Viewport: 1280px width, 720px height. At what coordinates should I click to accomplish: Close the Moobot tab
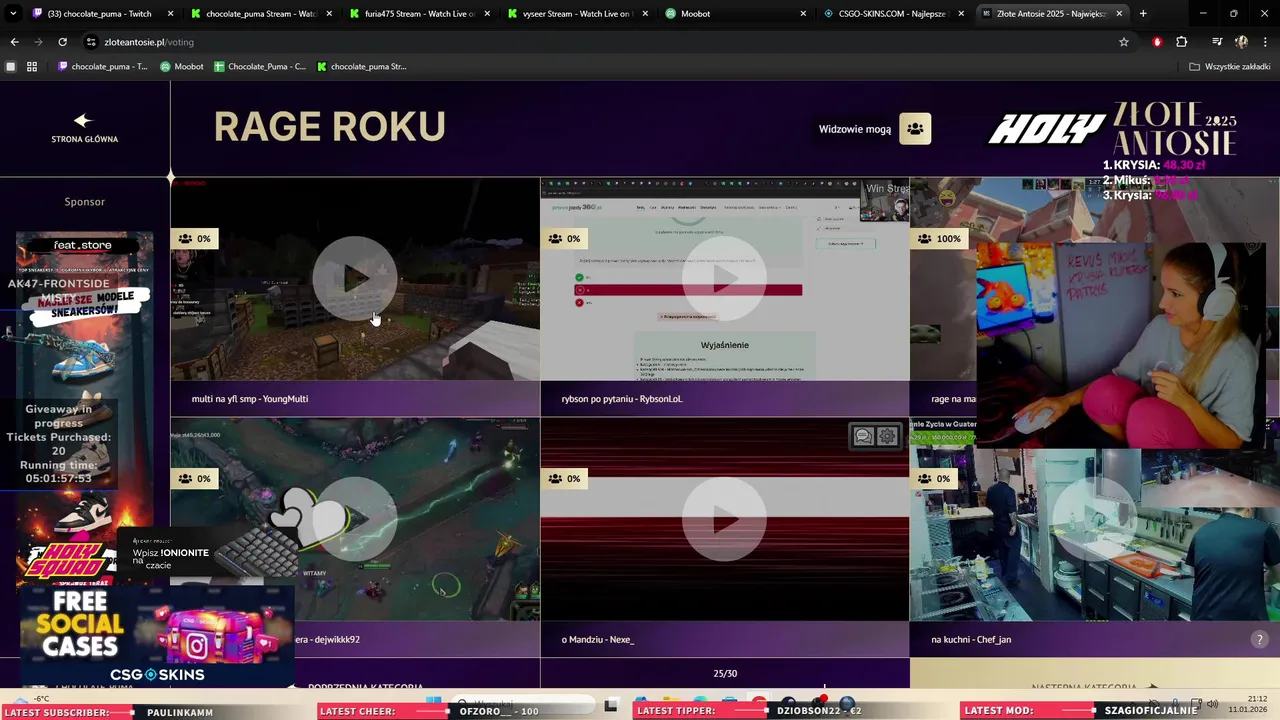(803, 14)
